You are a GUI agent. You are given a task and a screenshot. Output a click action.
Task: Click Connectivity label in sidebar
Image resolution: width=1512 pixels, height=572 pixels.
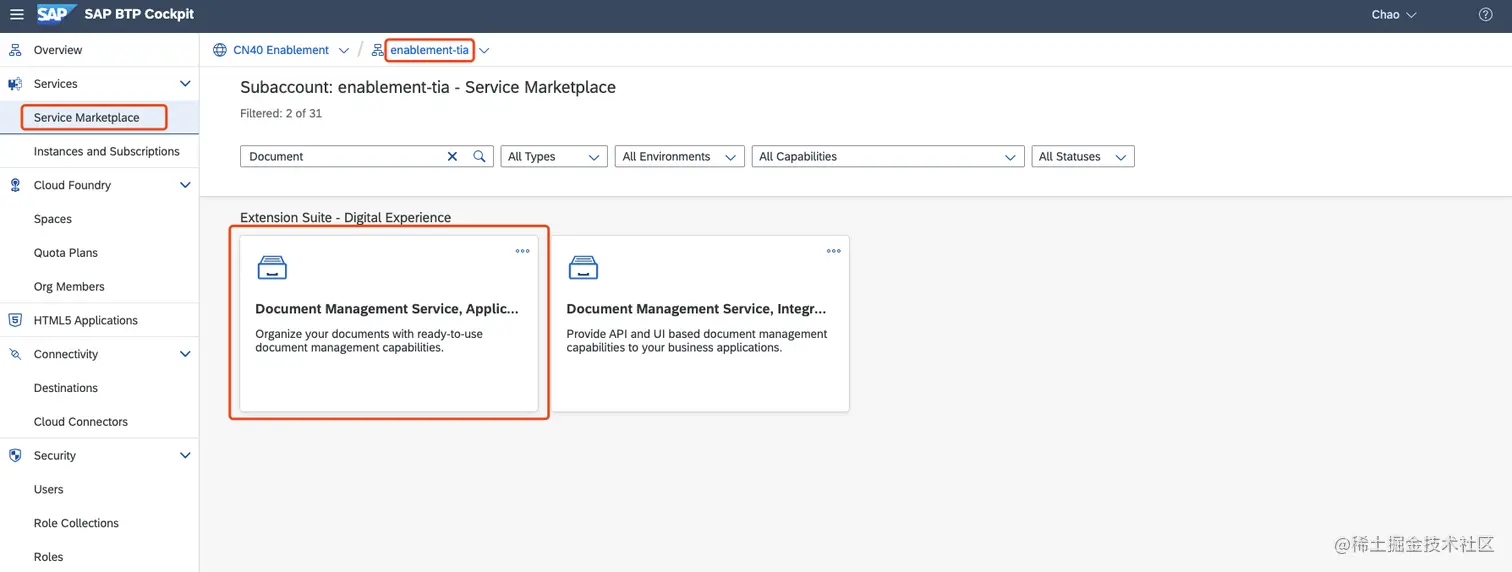coord(66,354)
